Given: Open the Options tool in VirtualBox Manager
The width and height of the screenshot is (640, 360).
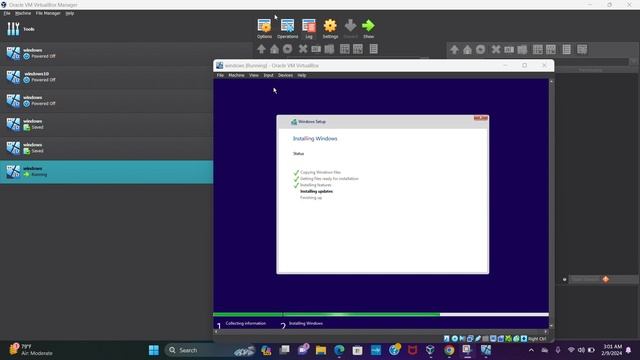Looking at the screenshot, I should pos(264,28).
